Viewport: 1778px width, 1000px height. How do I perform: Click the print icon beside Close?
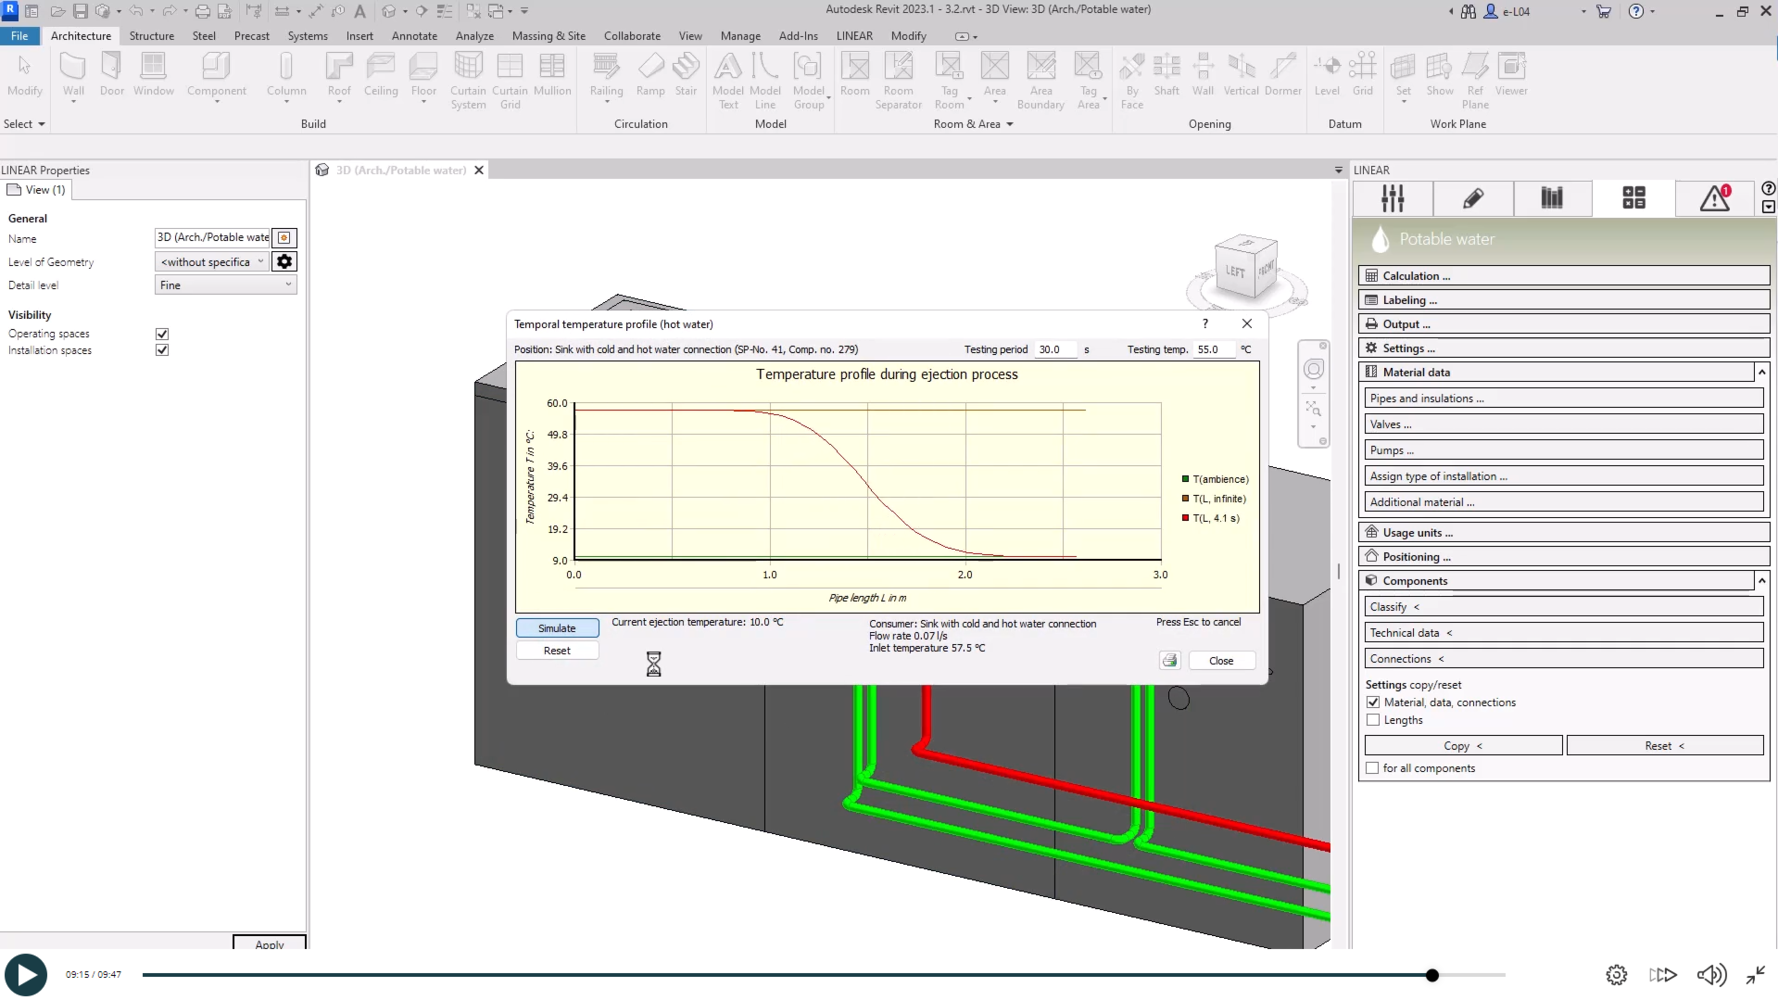coord(1169,661)
